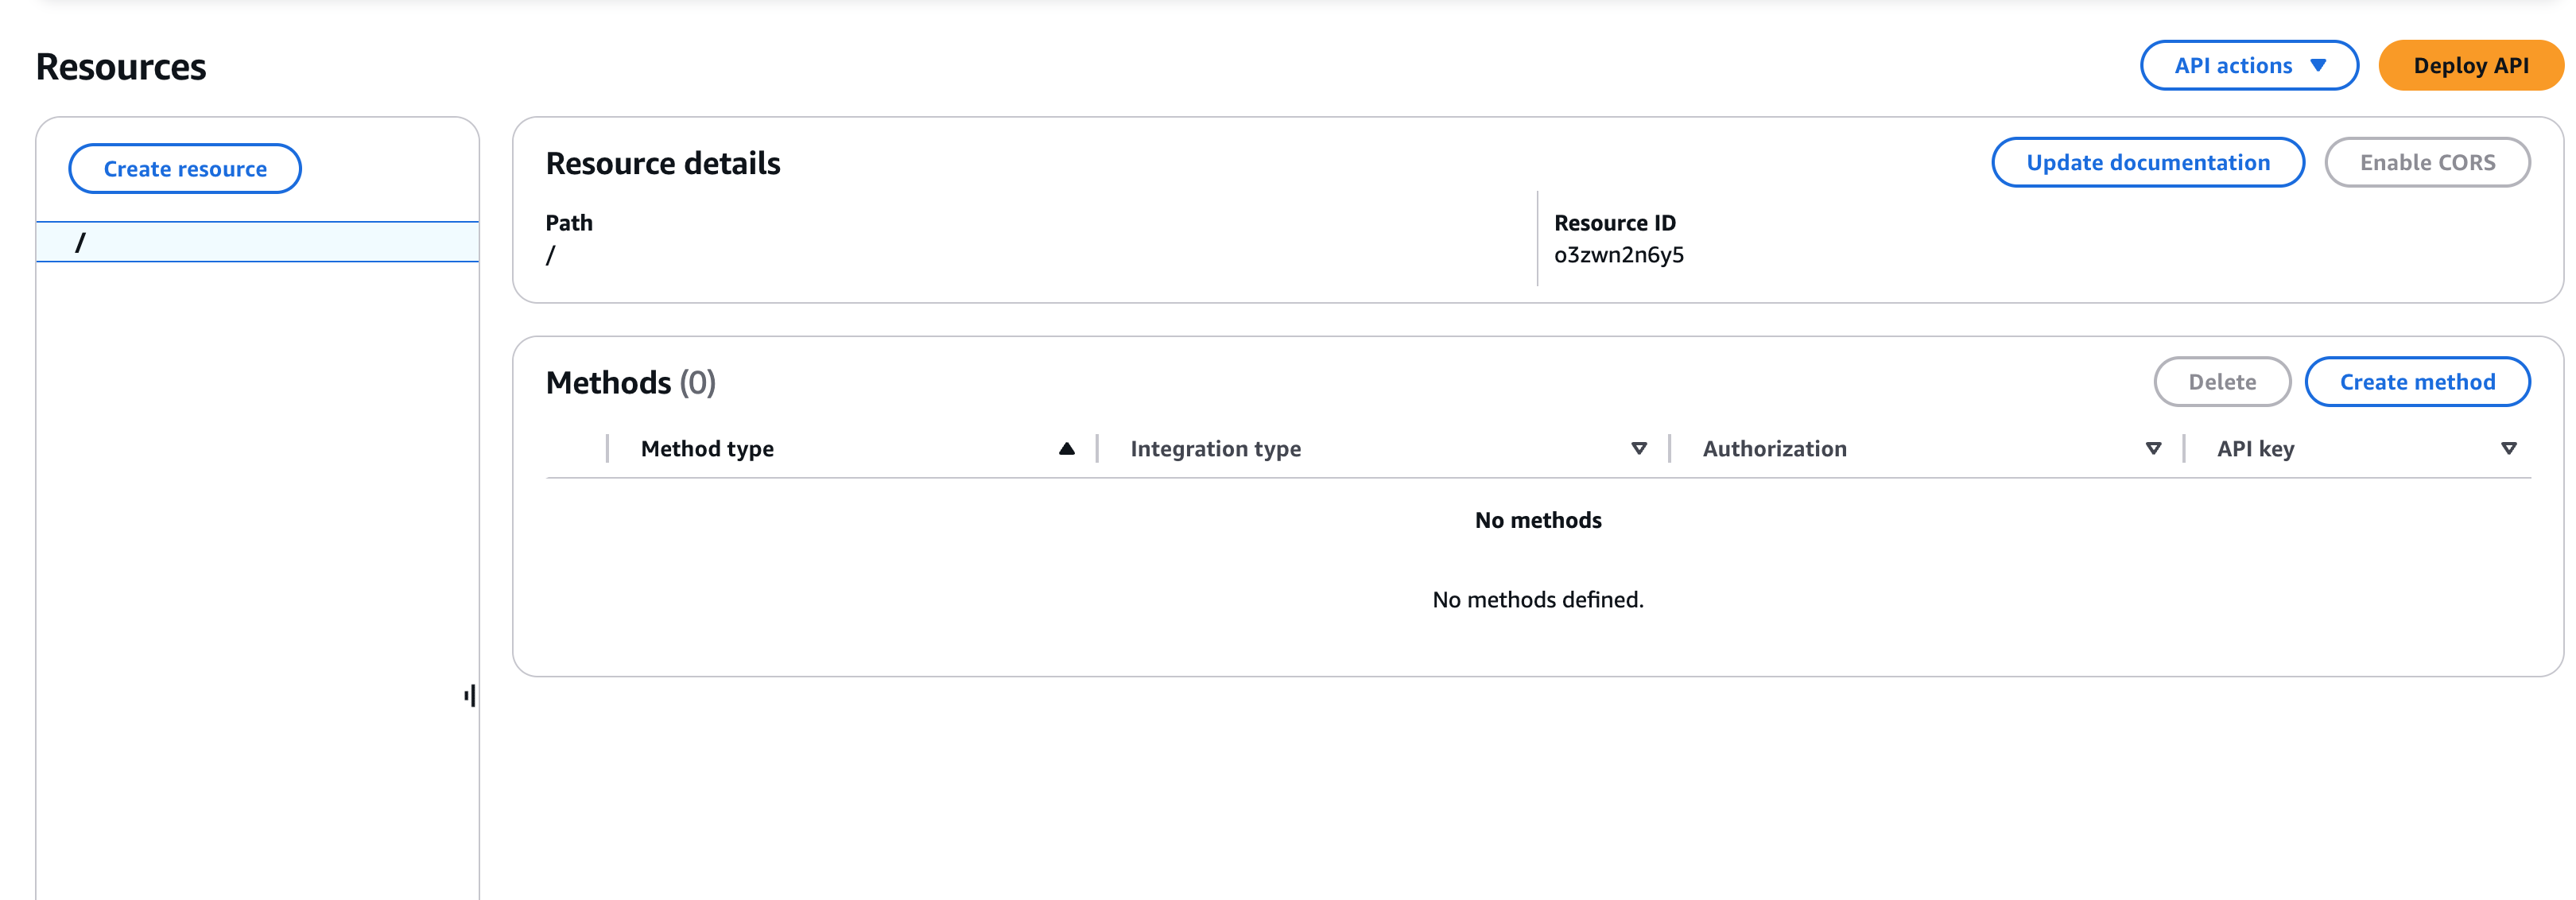This screenshot has width=2576, height=900.
Task: Click the divider between Method type and Integration type
Action: tap(1097, 448)
